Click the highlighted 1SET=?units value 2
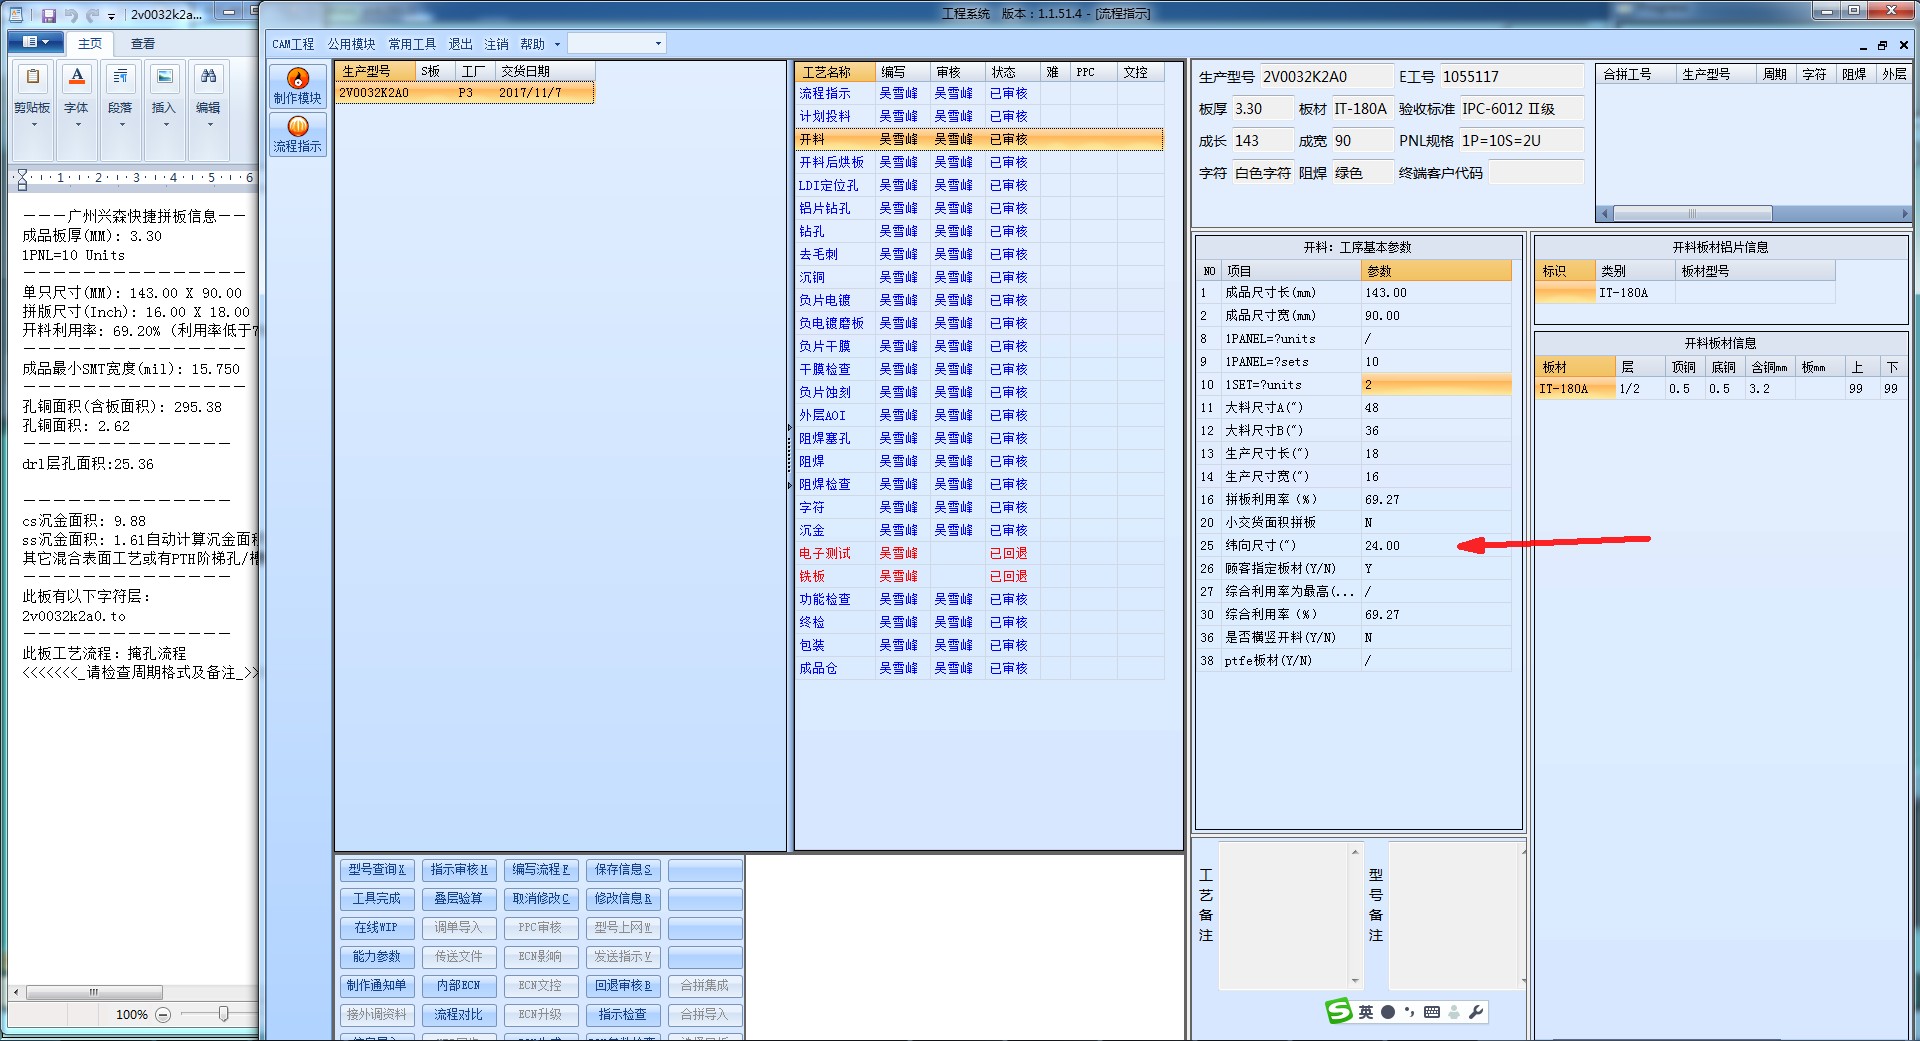Viewport: 1920px width, 1041px height. coord(1436,385)
